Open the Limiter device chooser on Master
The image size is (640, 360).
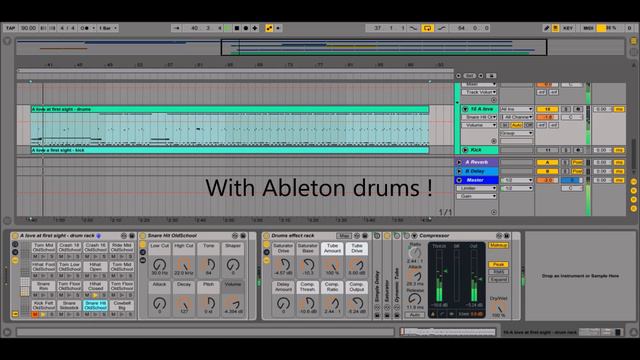click(x=476, y=188)
